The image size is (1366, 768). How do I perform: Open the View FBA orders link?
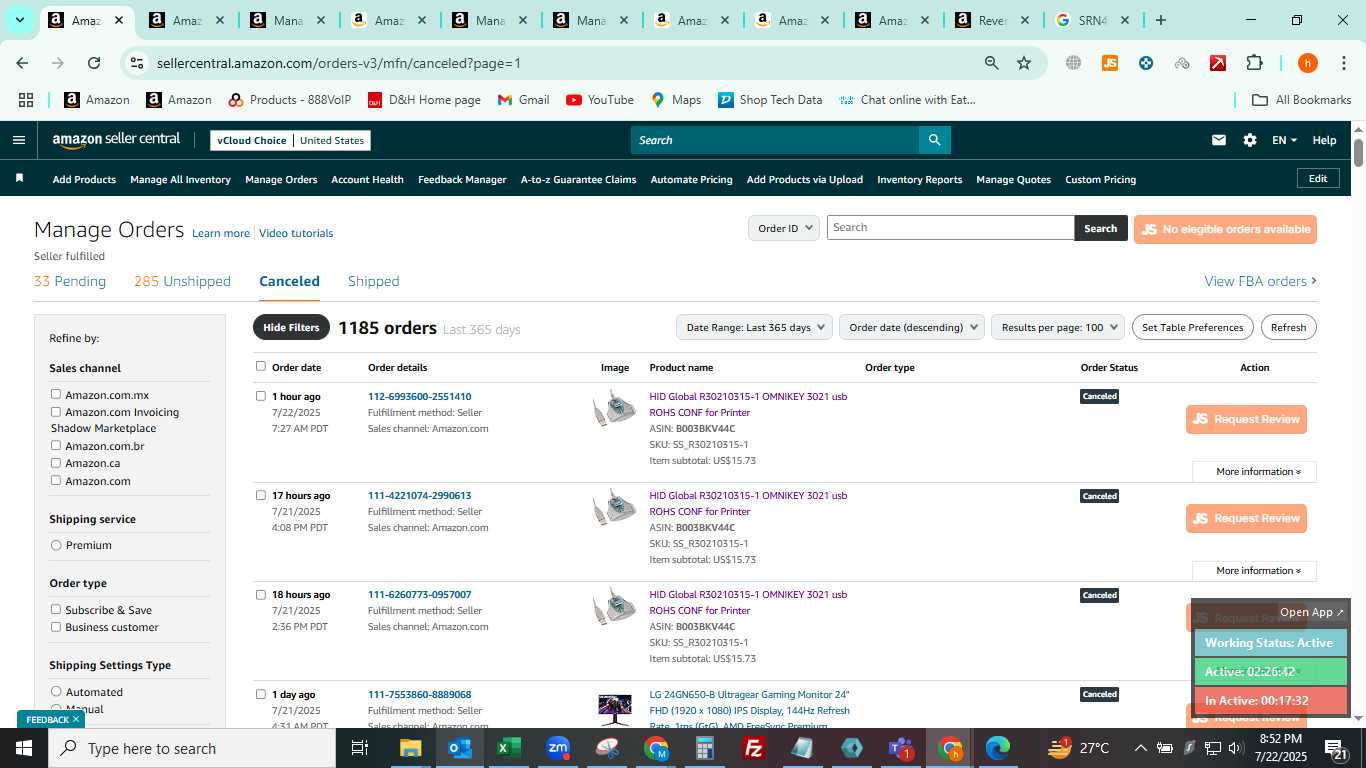(1260, 281)
